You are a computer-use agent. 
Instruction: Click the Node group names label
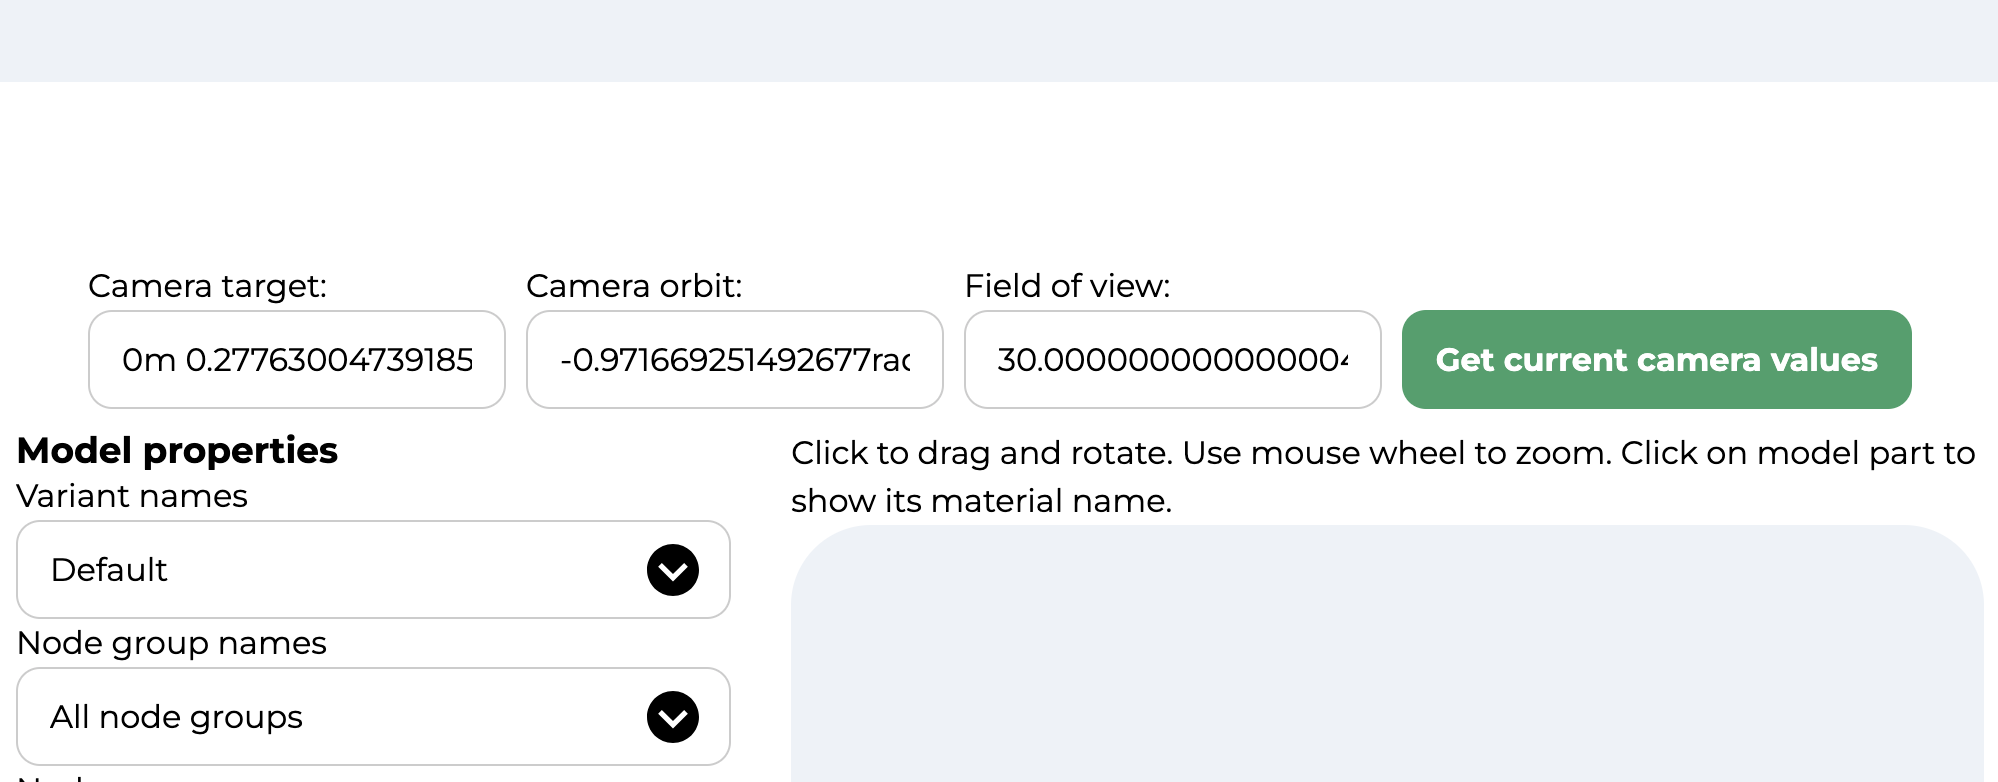[172, 643]
